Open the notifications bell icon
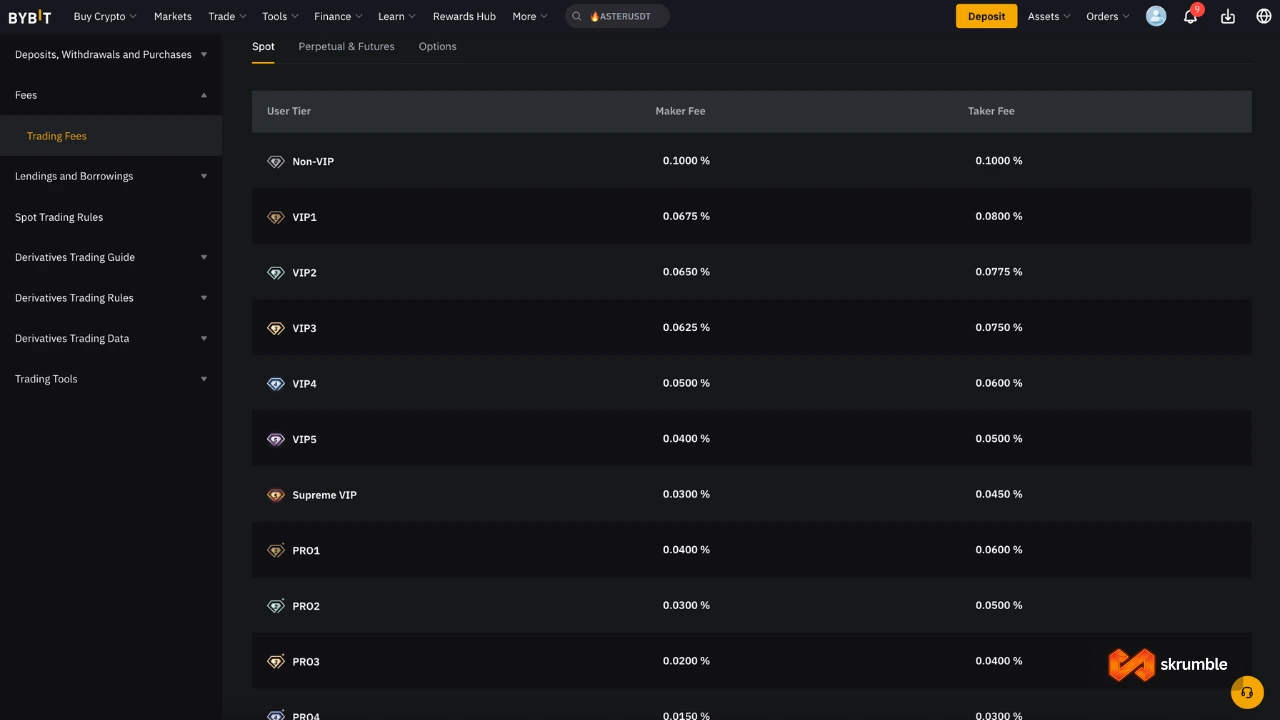Image resolution: width=1280 pixels, height=720 pixels. [x=1190, y=16]
